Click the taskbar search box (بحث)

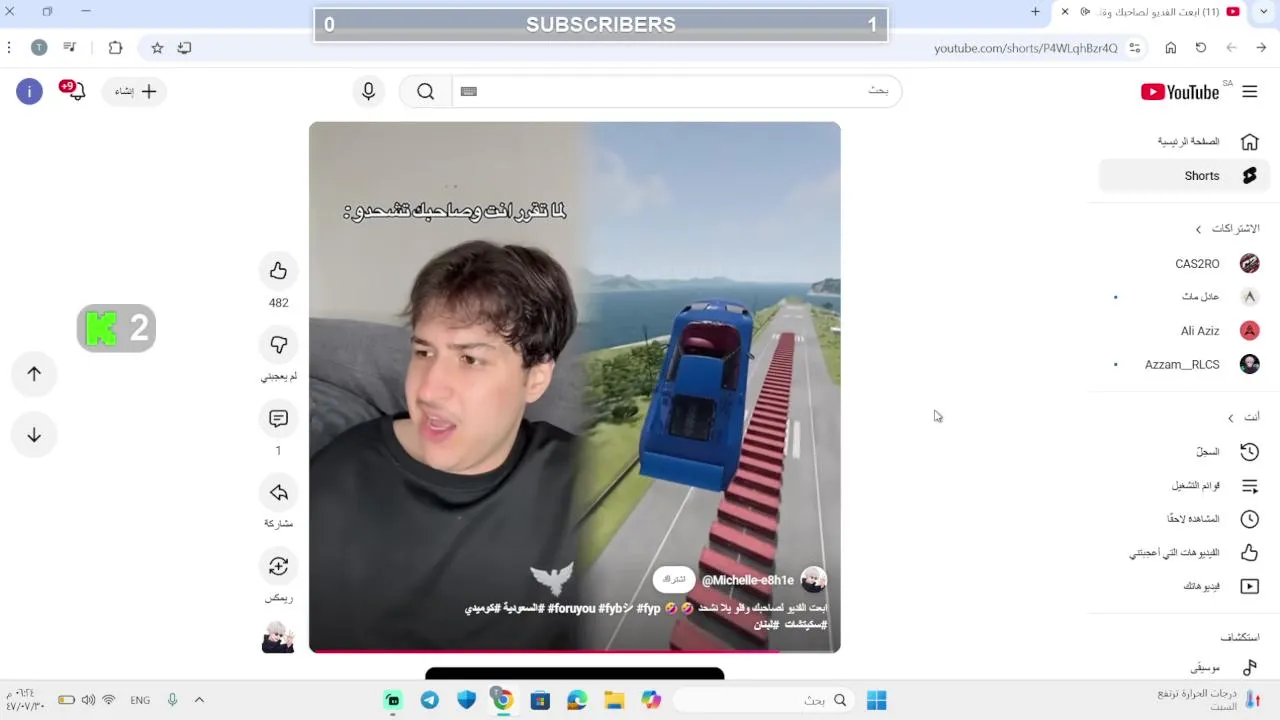pyautogui.click(x=763, y=701)
